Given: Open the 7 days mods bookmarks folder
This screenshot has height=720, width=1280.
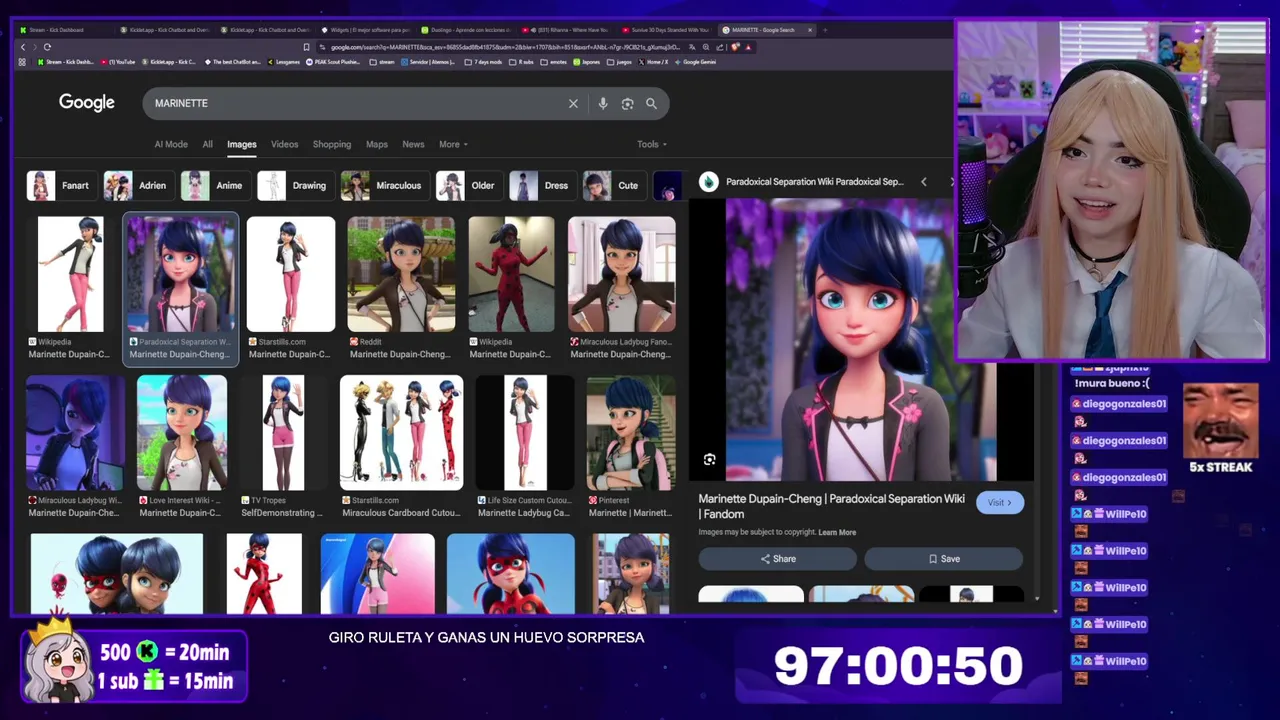Looking at the screenshot, I should pos(483,62).
